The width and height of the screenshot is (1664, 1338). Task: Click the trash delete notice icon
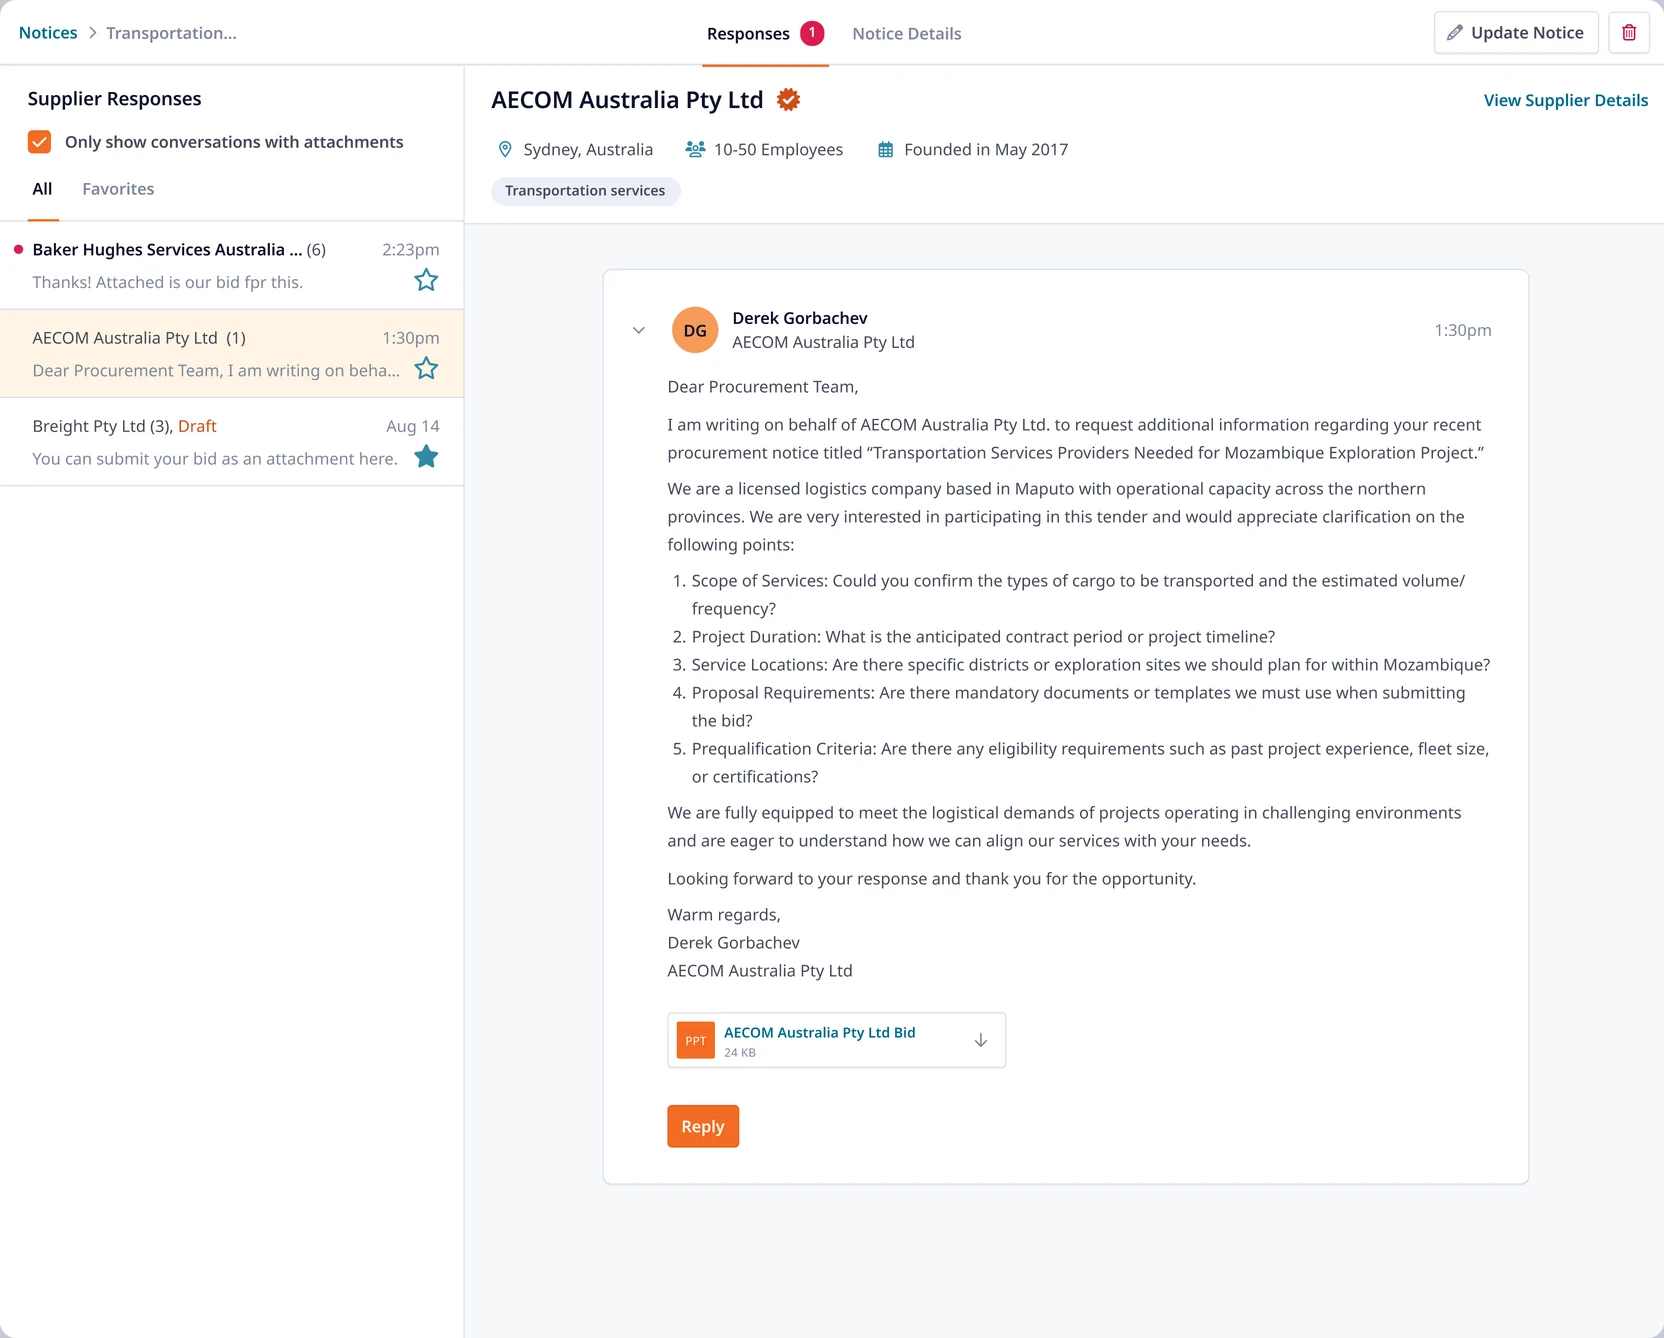coord(1628,33)
